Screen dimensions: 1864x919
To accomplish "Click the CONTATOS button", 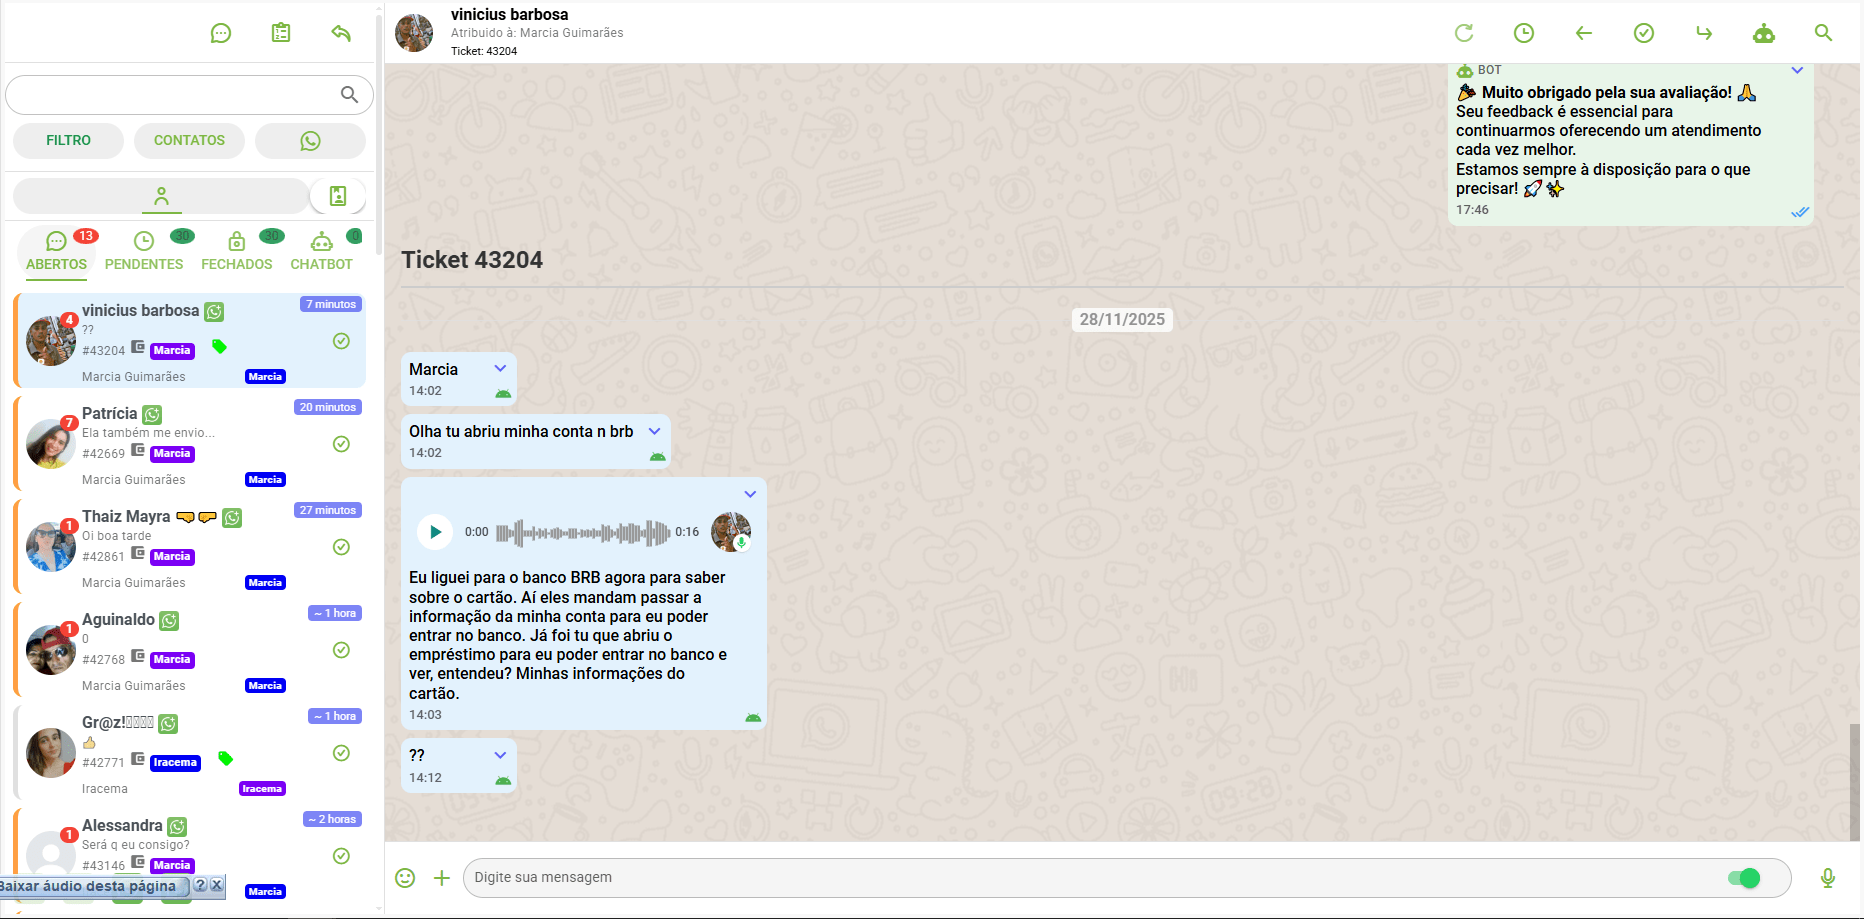I will (x=189, y=141).
